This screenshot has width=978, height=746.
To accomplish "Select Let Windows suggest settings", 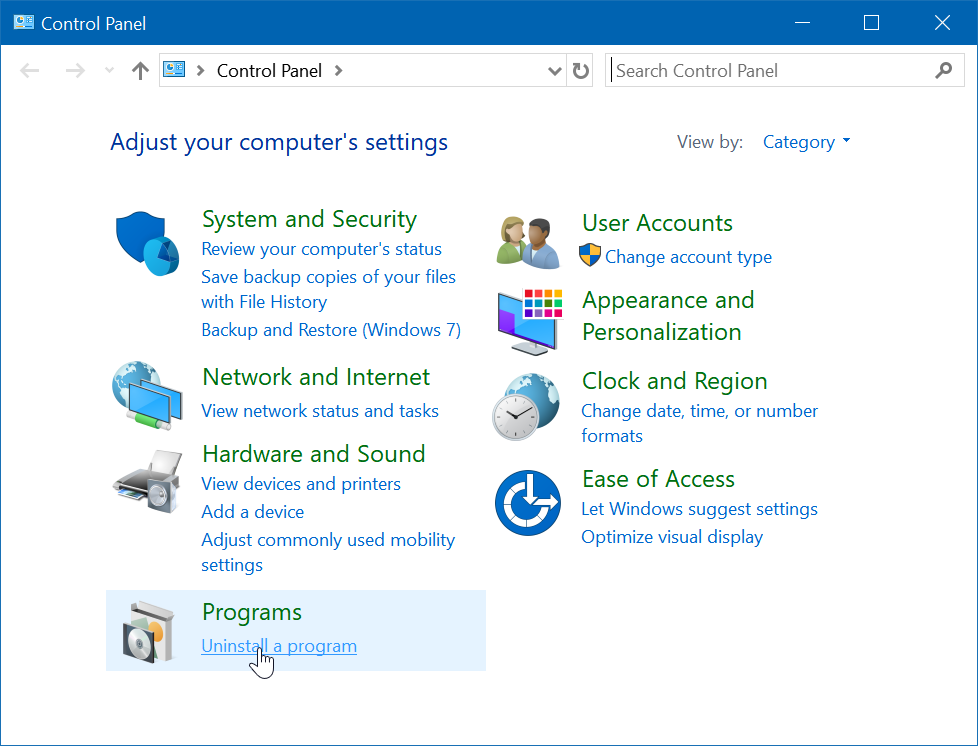I will point(699,508).
